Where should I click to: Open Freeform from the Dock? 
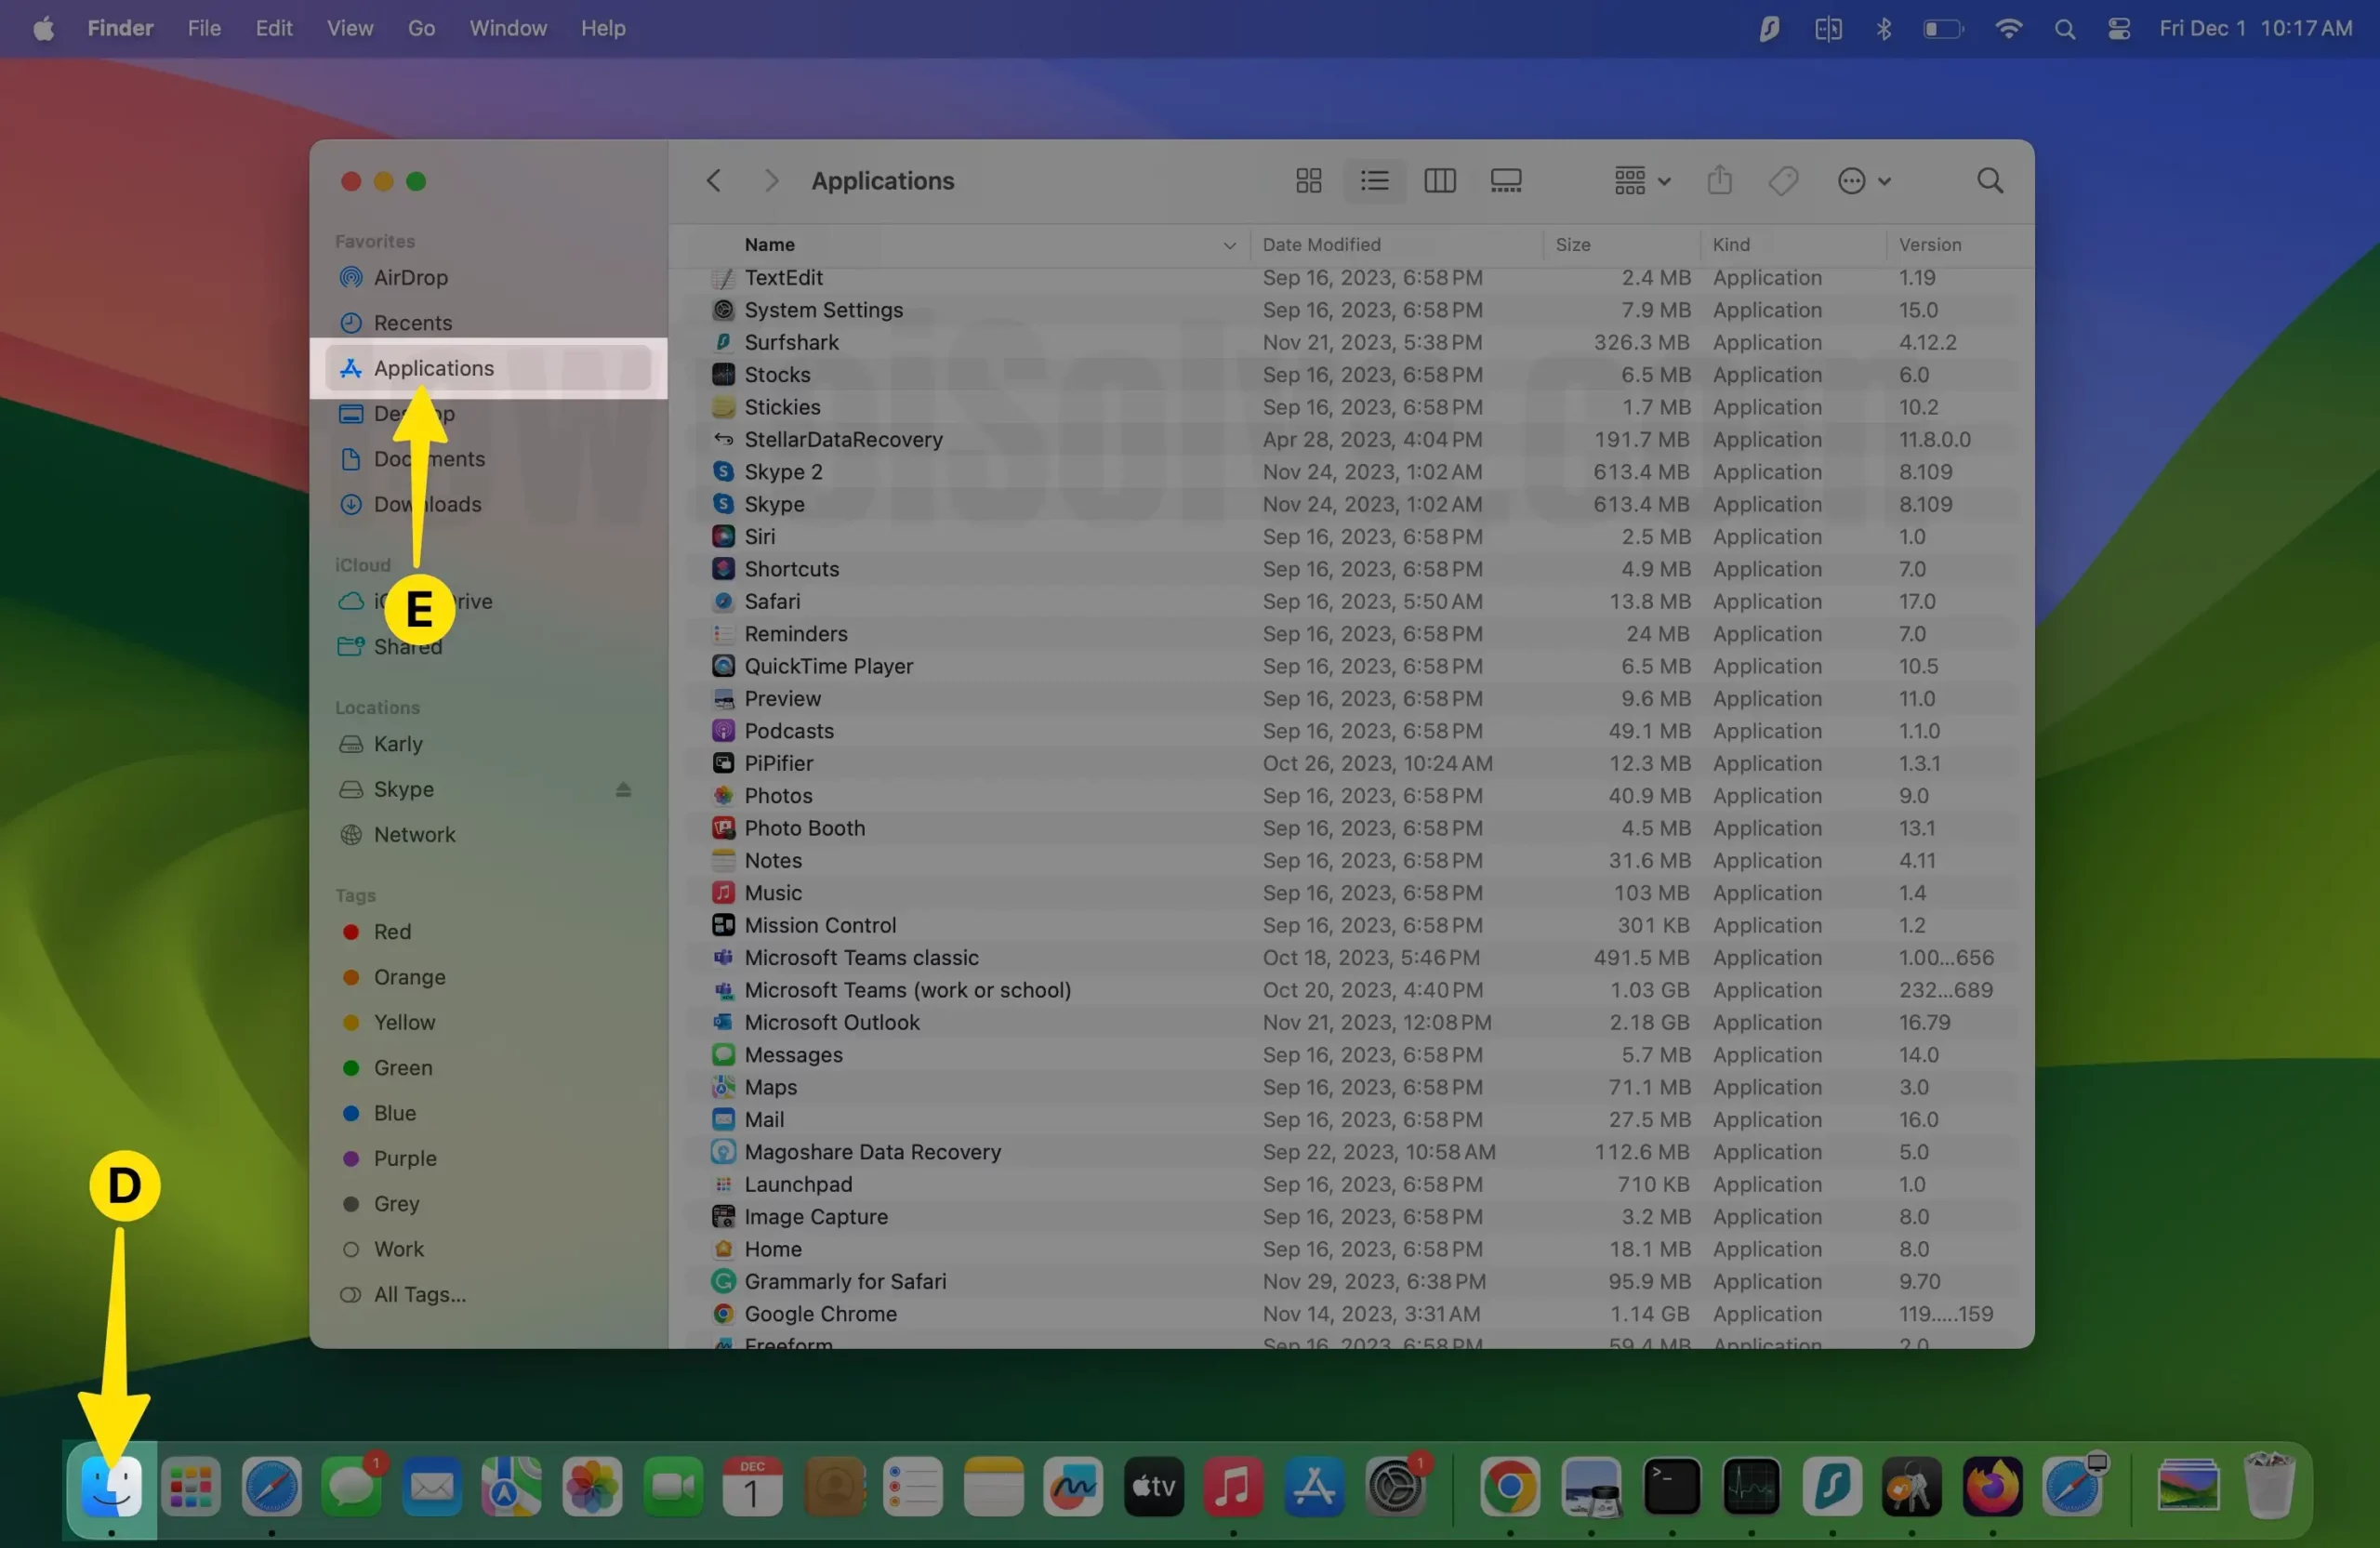tap(1073, 1486)
